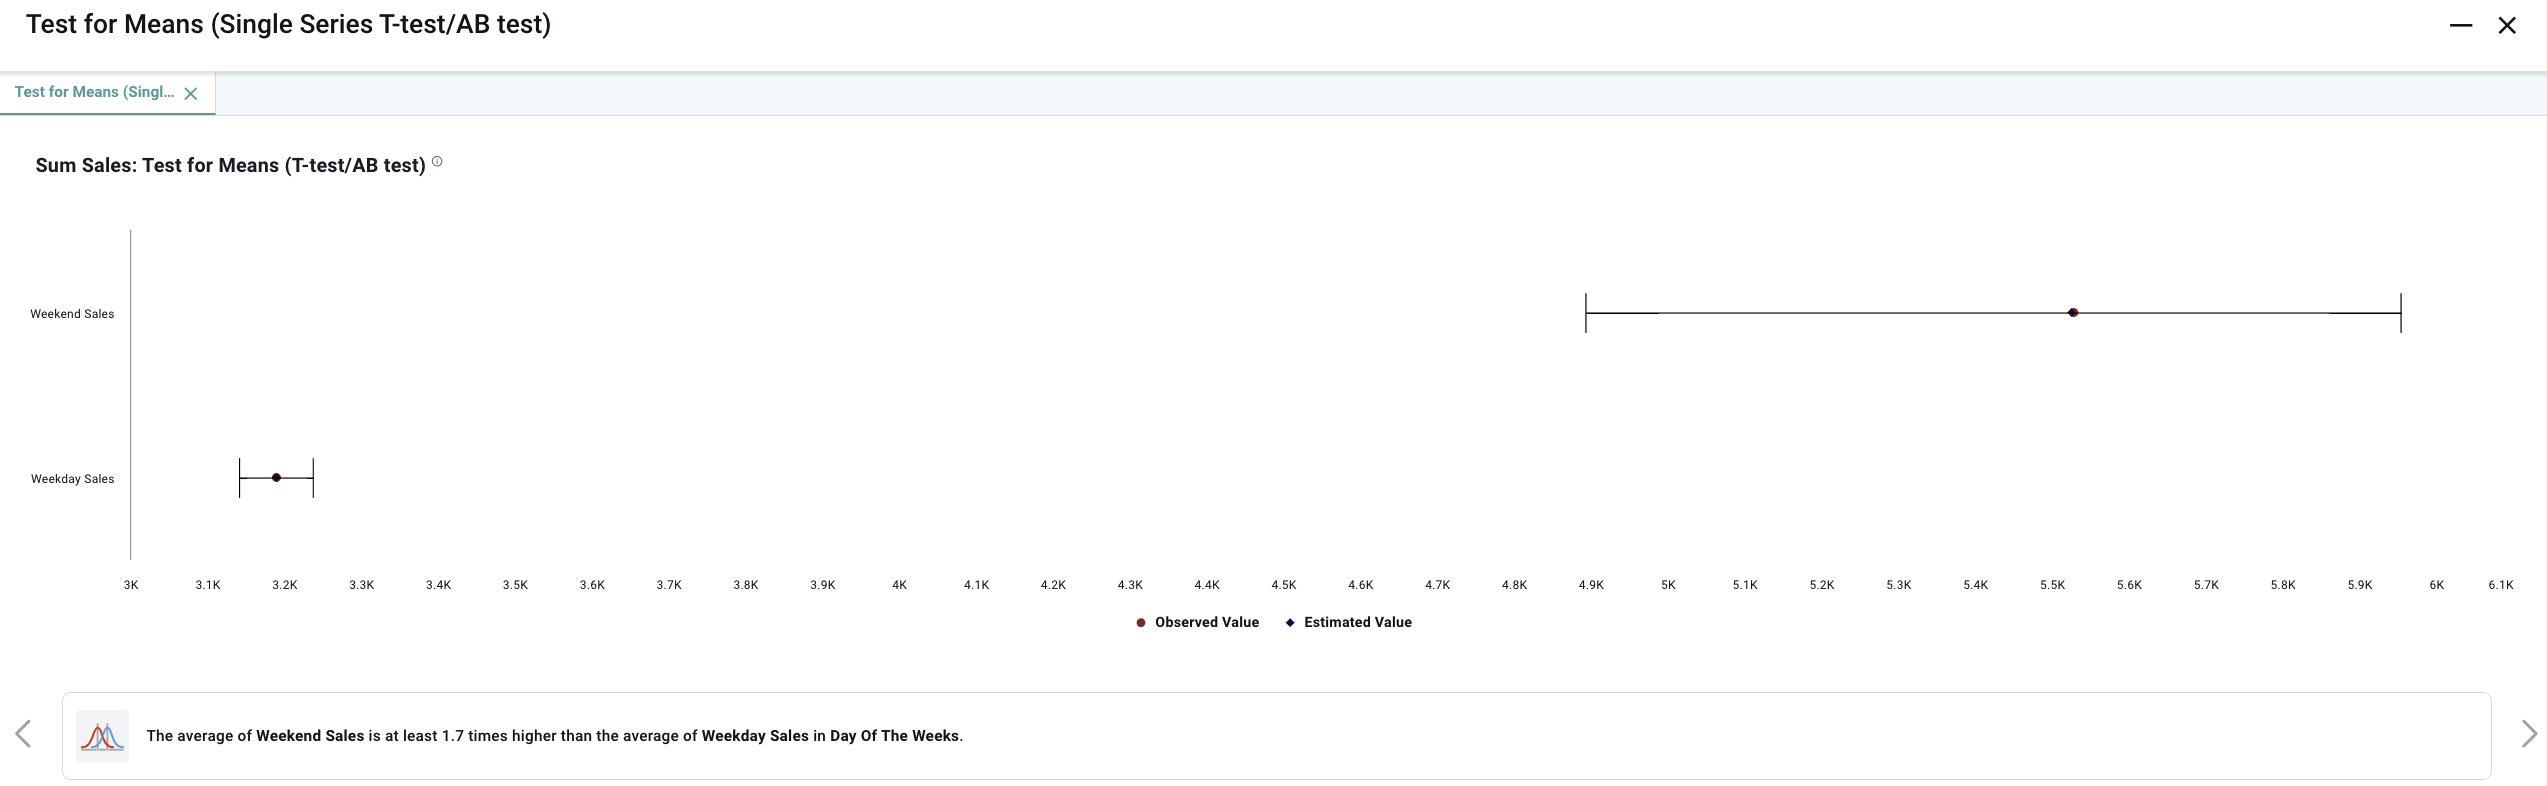Close the Test for Means tab
The image size is (2547, 786).
191,93
